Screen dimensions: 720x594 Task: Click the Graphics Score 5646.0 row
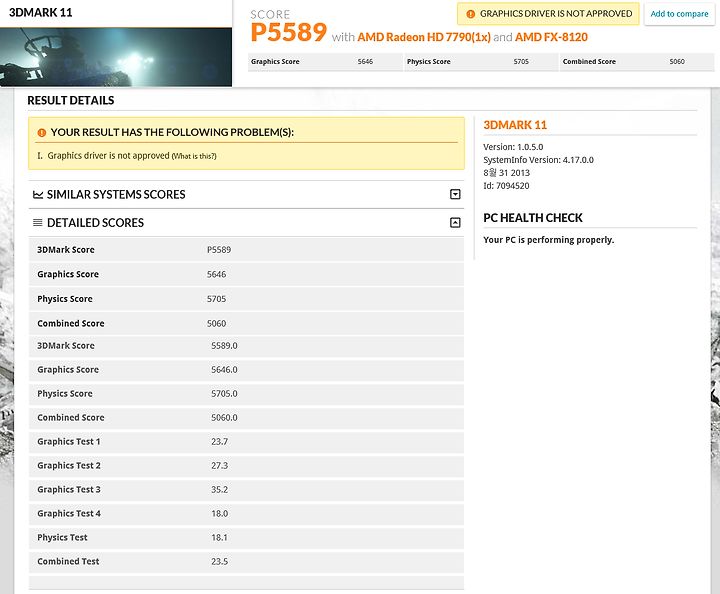click(246, 370)
